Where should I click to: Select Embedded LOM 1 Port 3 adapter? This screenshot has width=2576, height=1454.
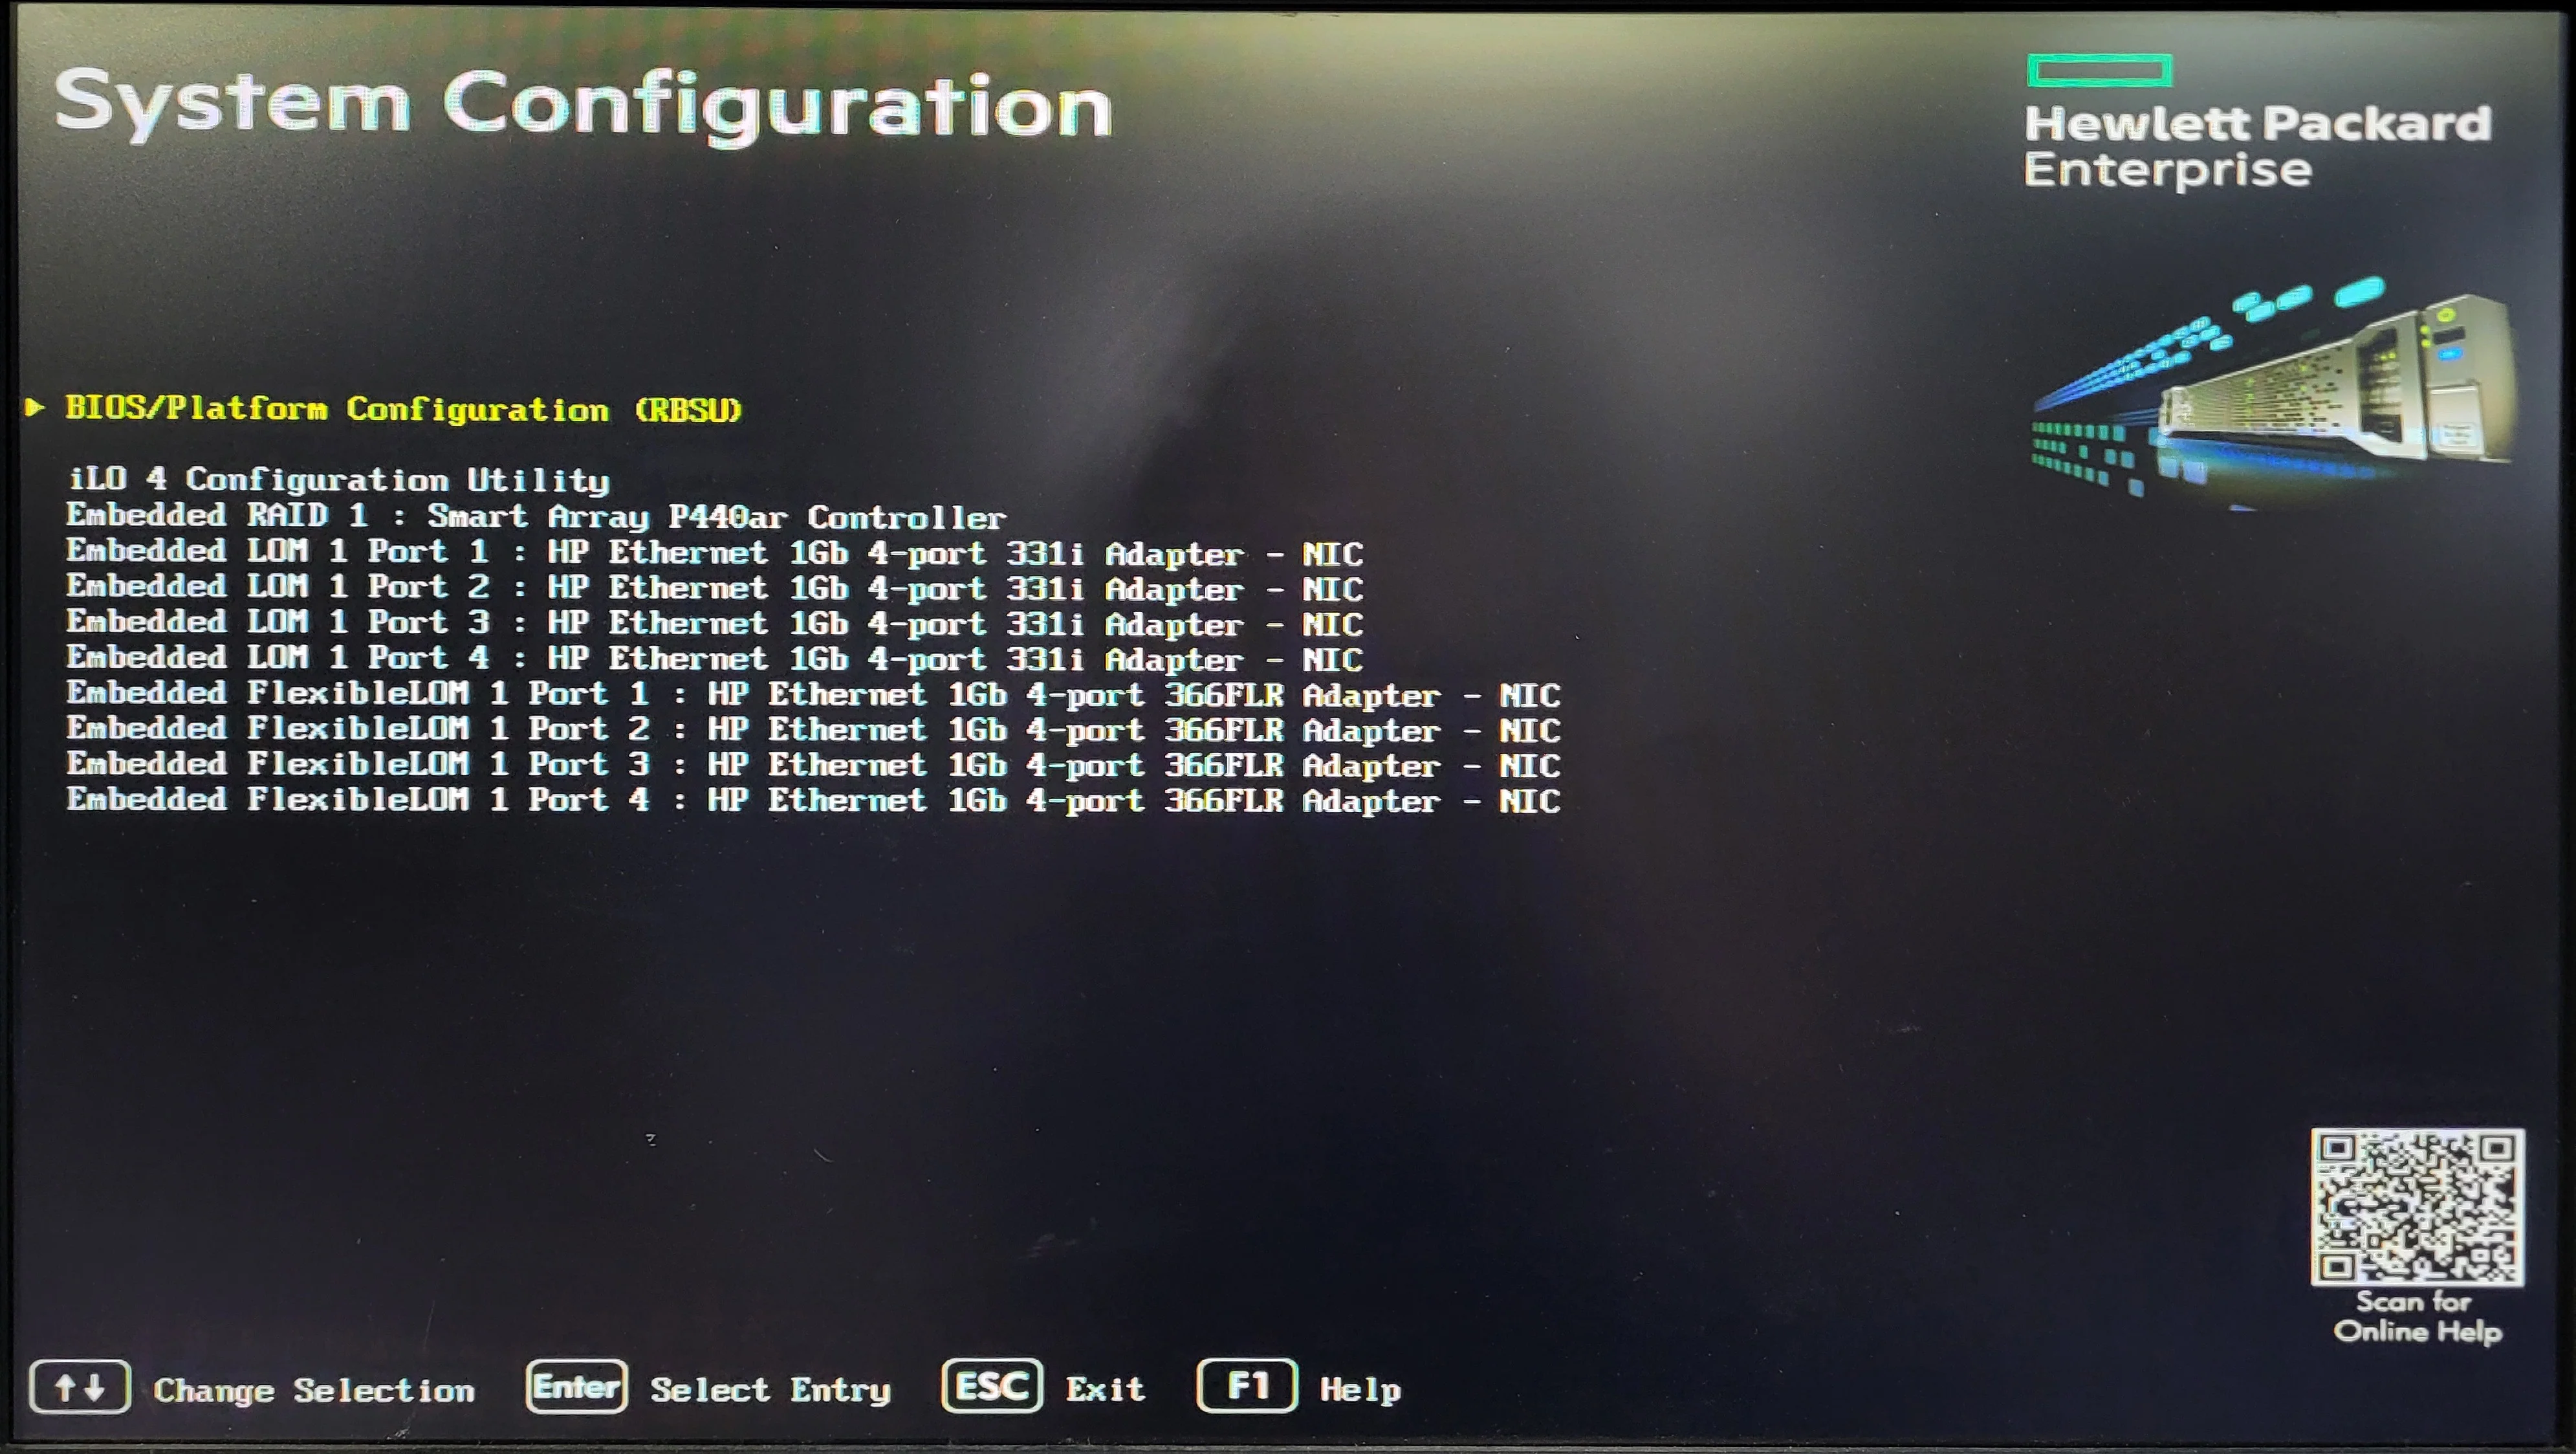715,623
